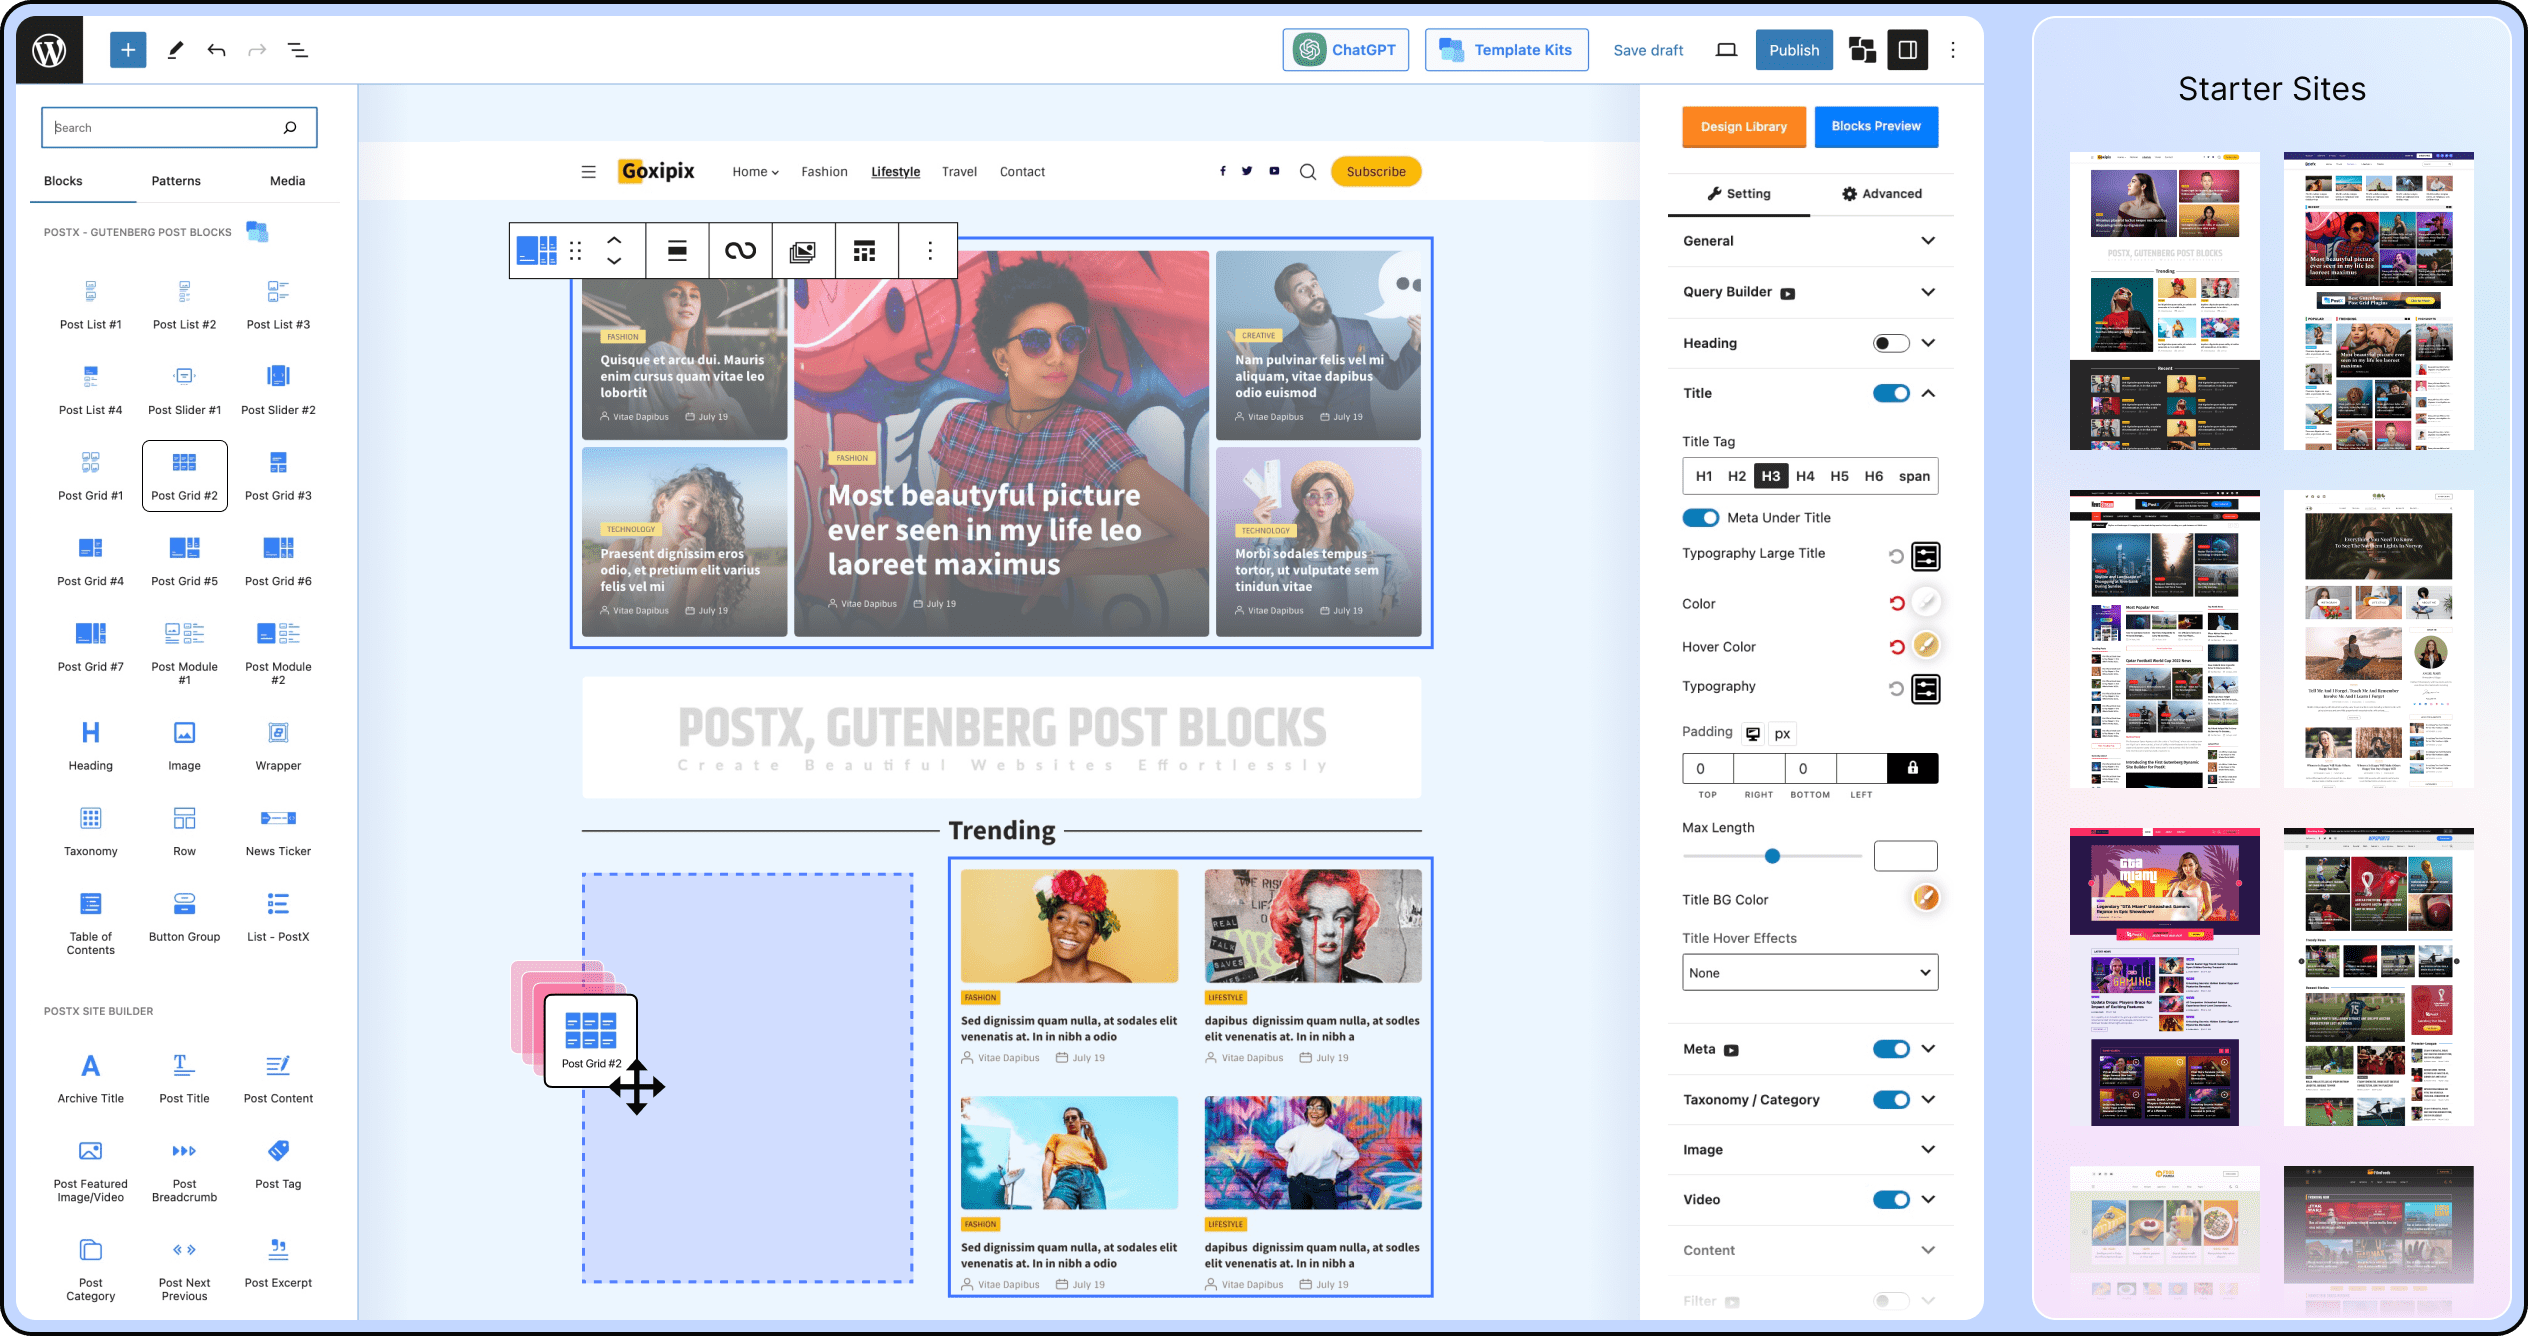Expand the Query Builder section chevron
This screenshot has width=2528, height=1336.
pyautogui.click(x=1928, y=292)
